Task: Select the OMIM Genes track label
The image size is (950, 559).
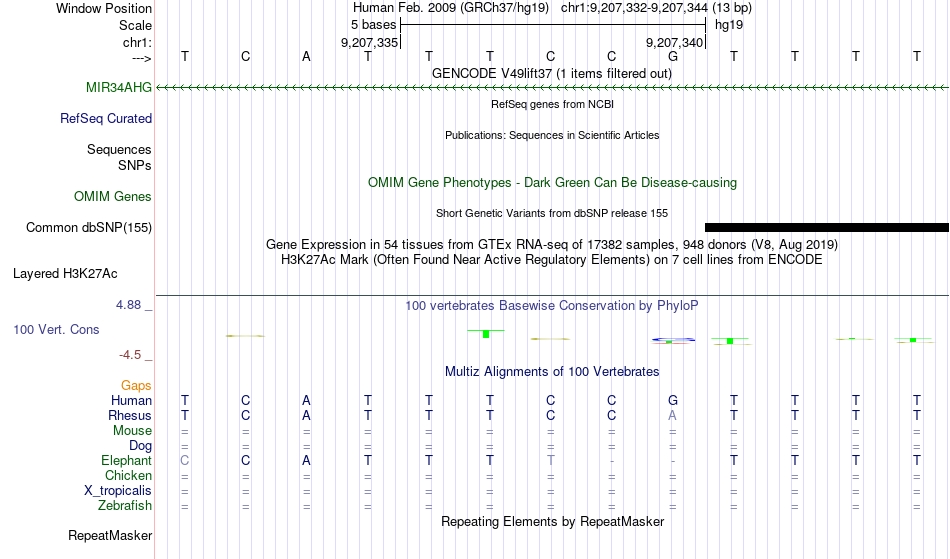Action: point(113,196)
